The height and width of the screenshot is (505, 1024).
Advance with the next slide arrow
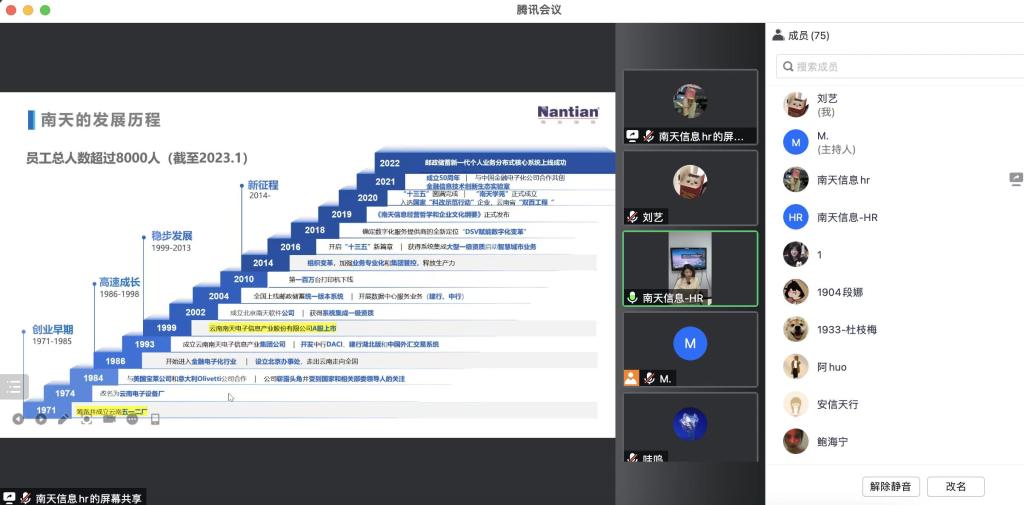click(x=41, y=419)
